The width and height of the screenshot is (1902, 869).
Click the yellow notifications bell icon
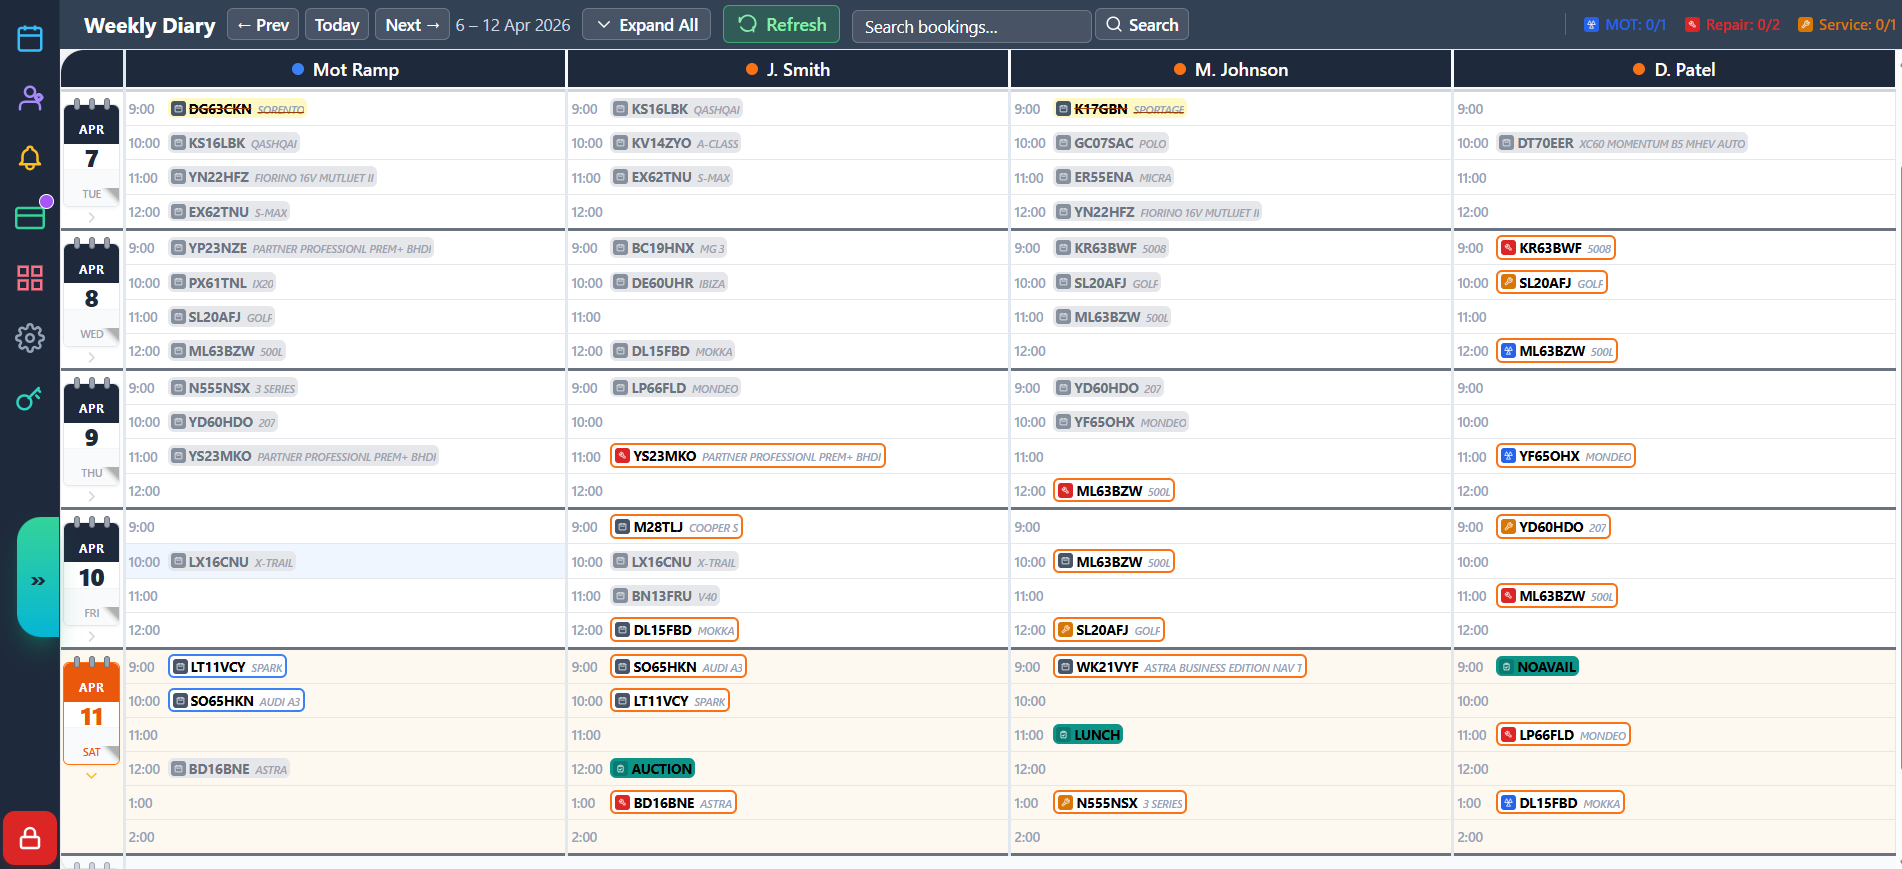click(30, 158)
